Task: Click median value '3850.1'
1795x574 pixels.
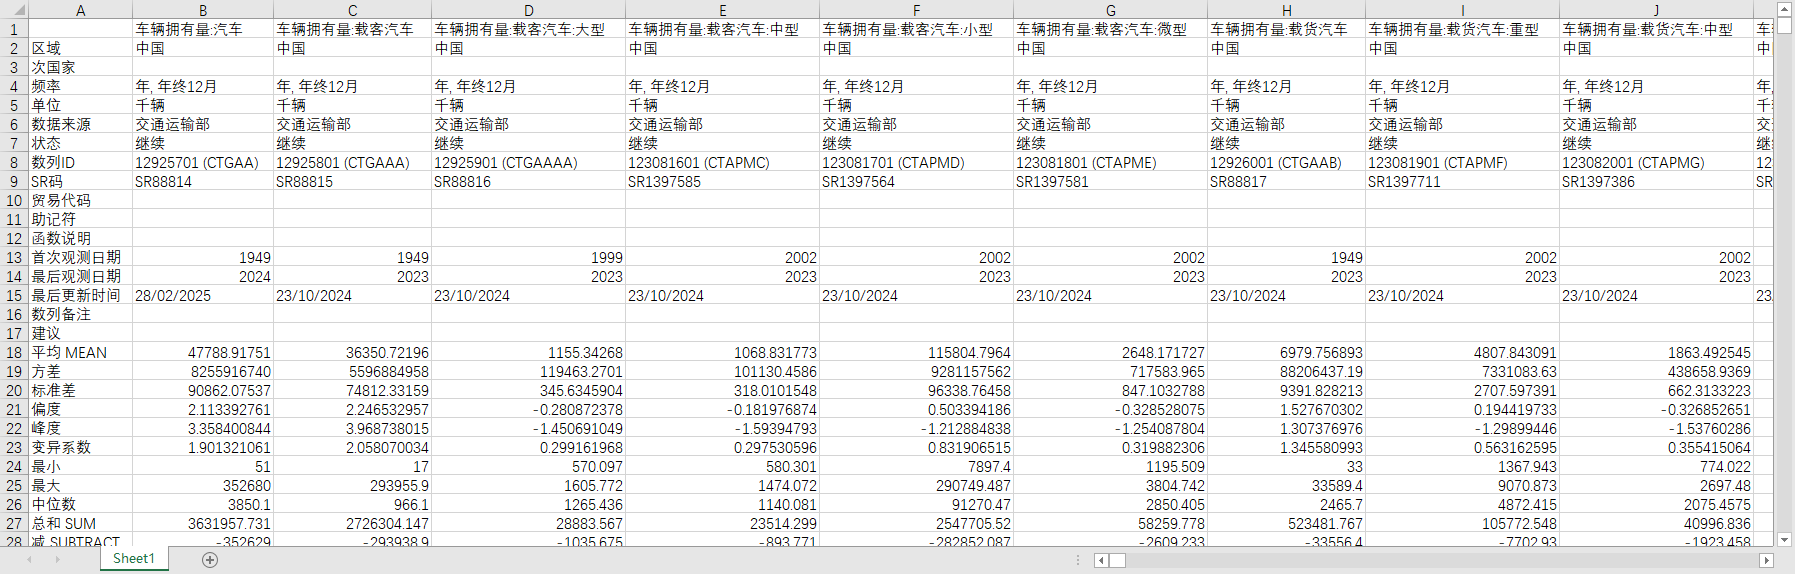Action: pos(203,504)
